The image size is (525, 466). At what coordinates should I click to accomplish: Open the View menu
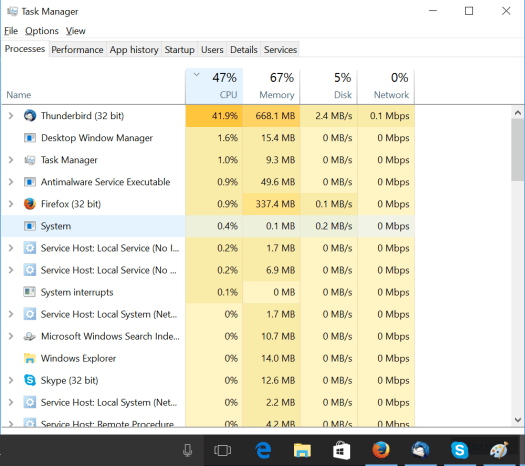click(x=76, y=31)
